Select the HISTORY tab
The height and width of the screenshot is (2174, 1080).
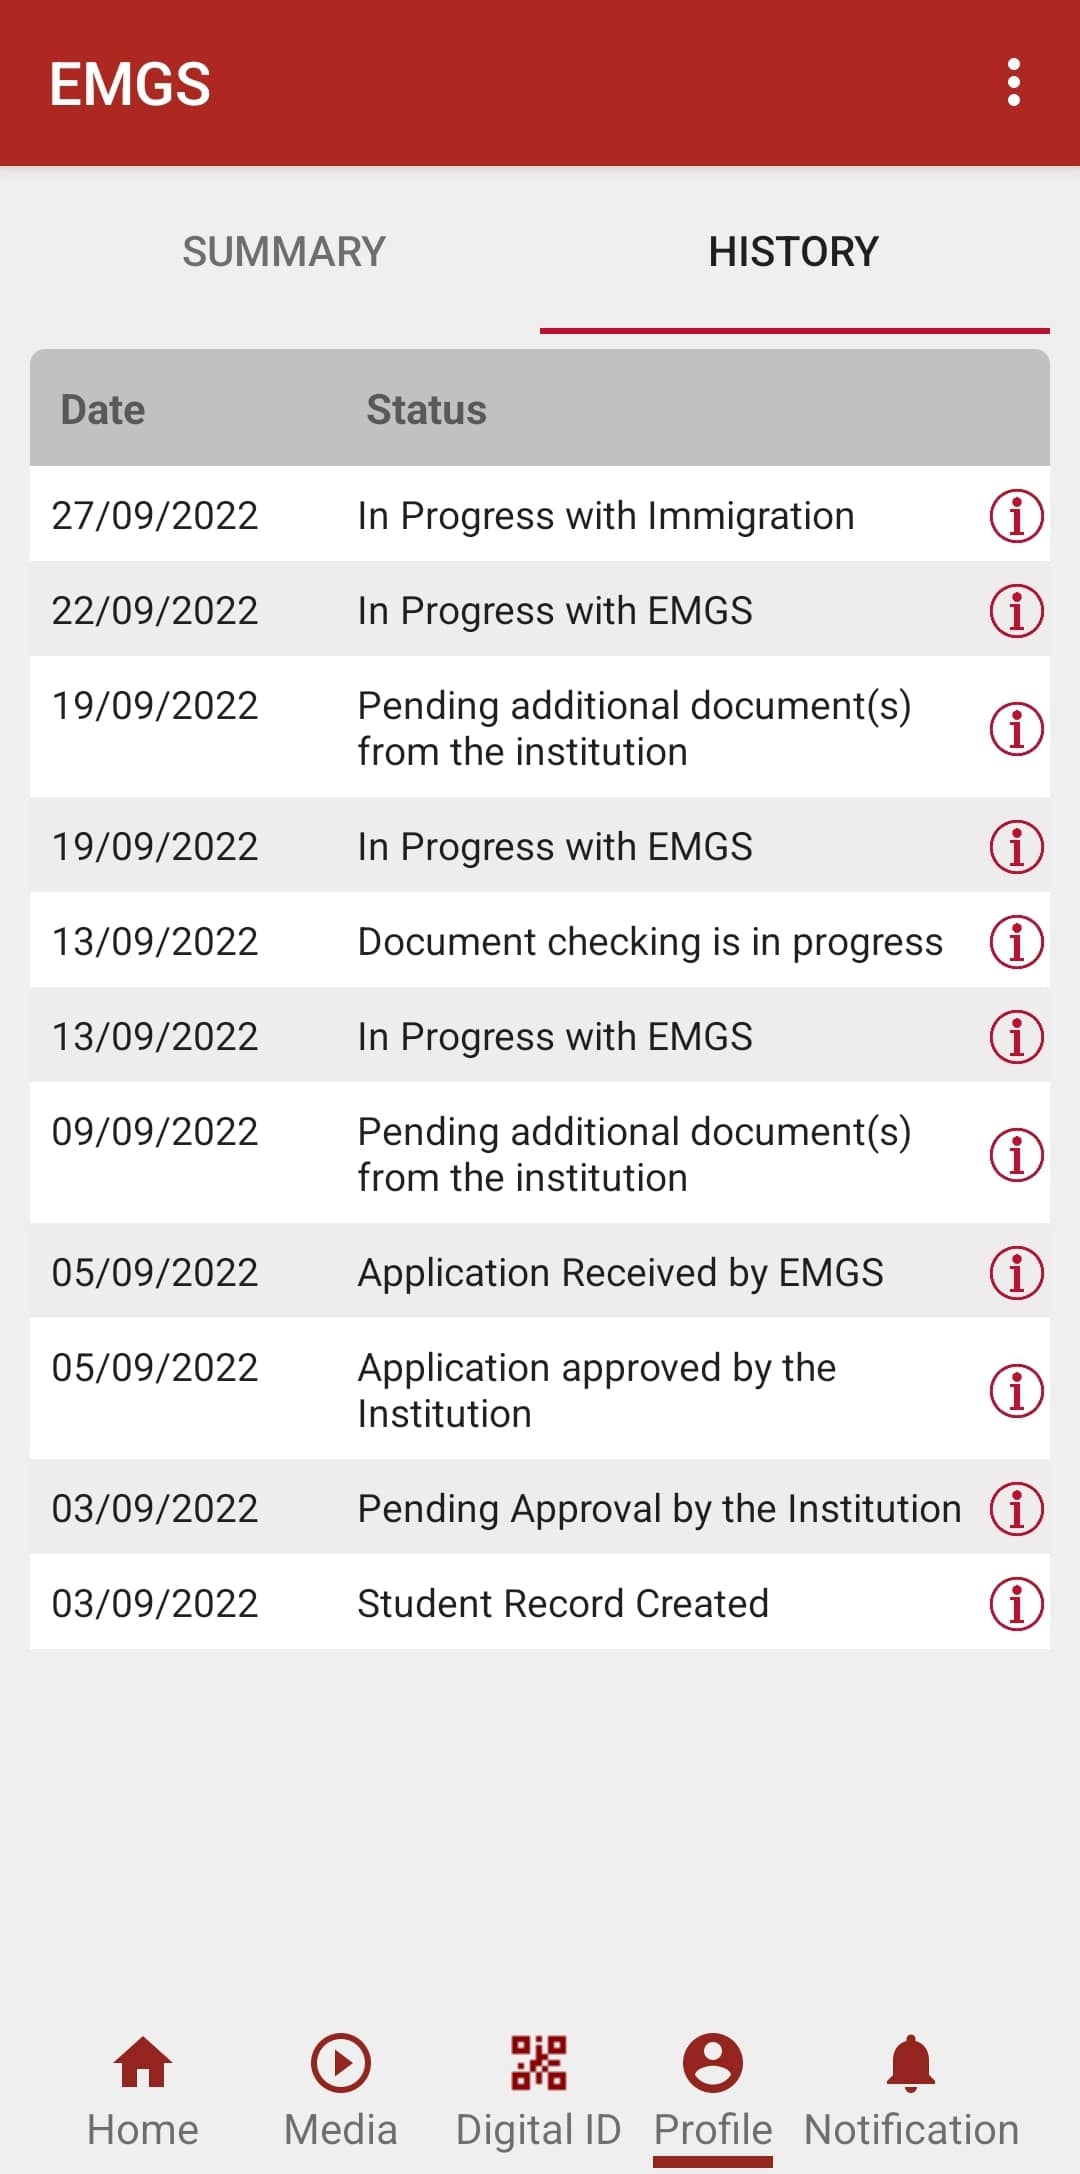794,252
